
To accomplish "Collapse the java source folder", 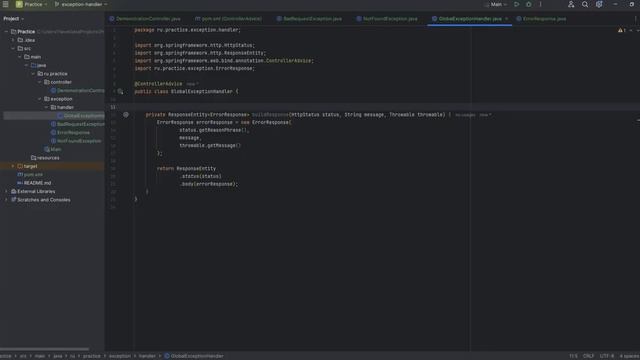I will 27,65.
